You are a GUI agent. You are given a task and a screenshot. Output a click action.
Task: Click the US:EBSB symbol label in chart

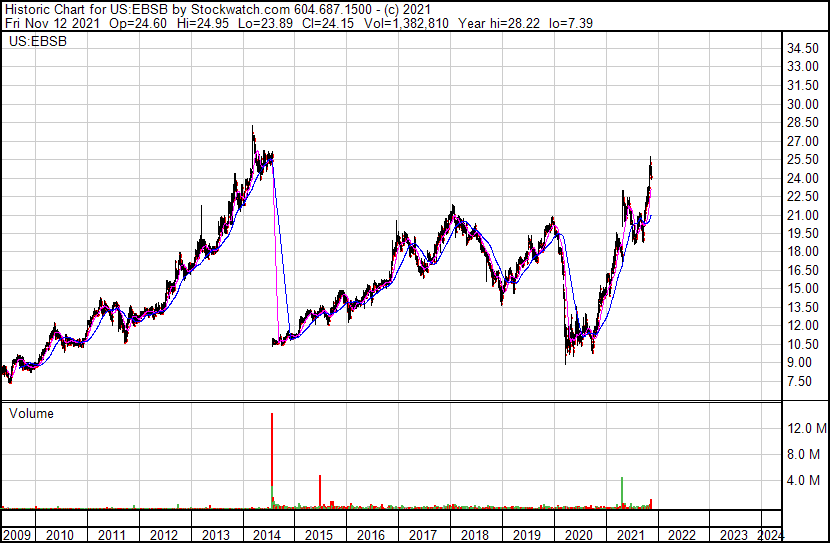click(x=38, y=41)
